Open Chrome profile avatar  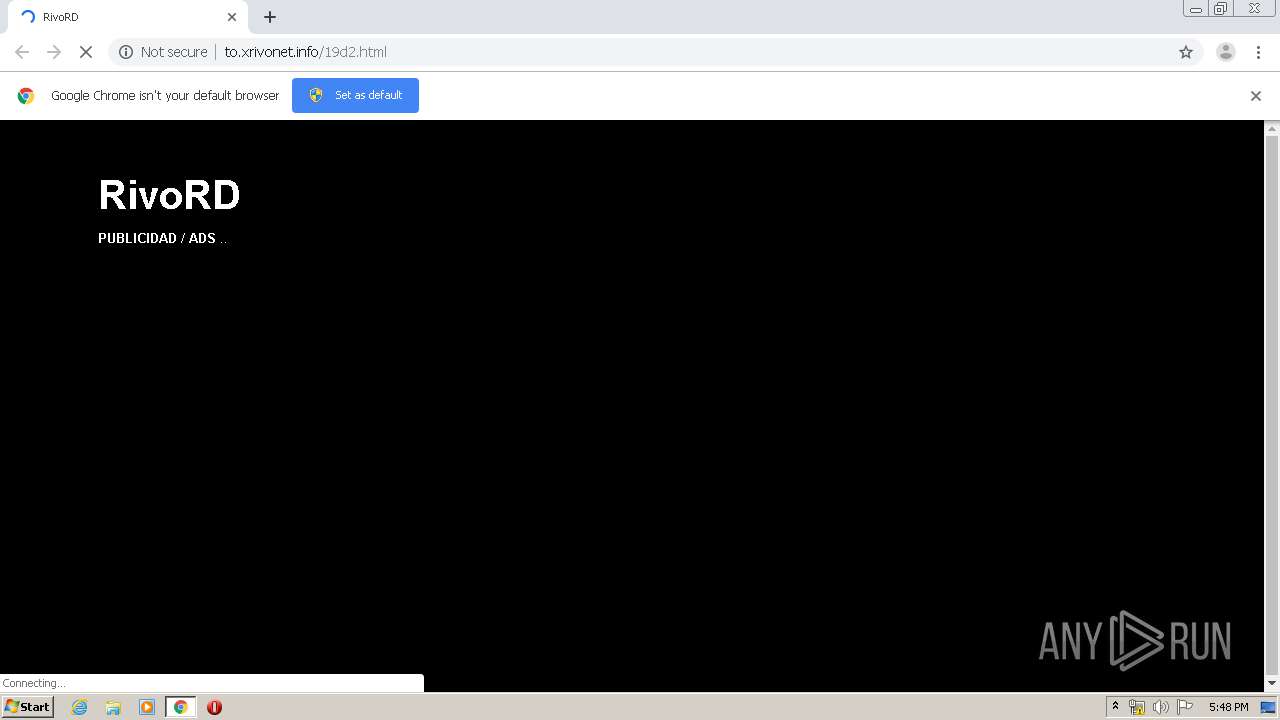1225,52
